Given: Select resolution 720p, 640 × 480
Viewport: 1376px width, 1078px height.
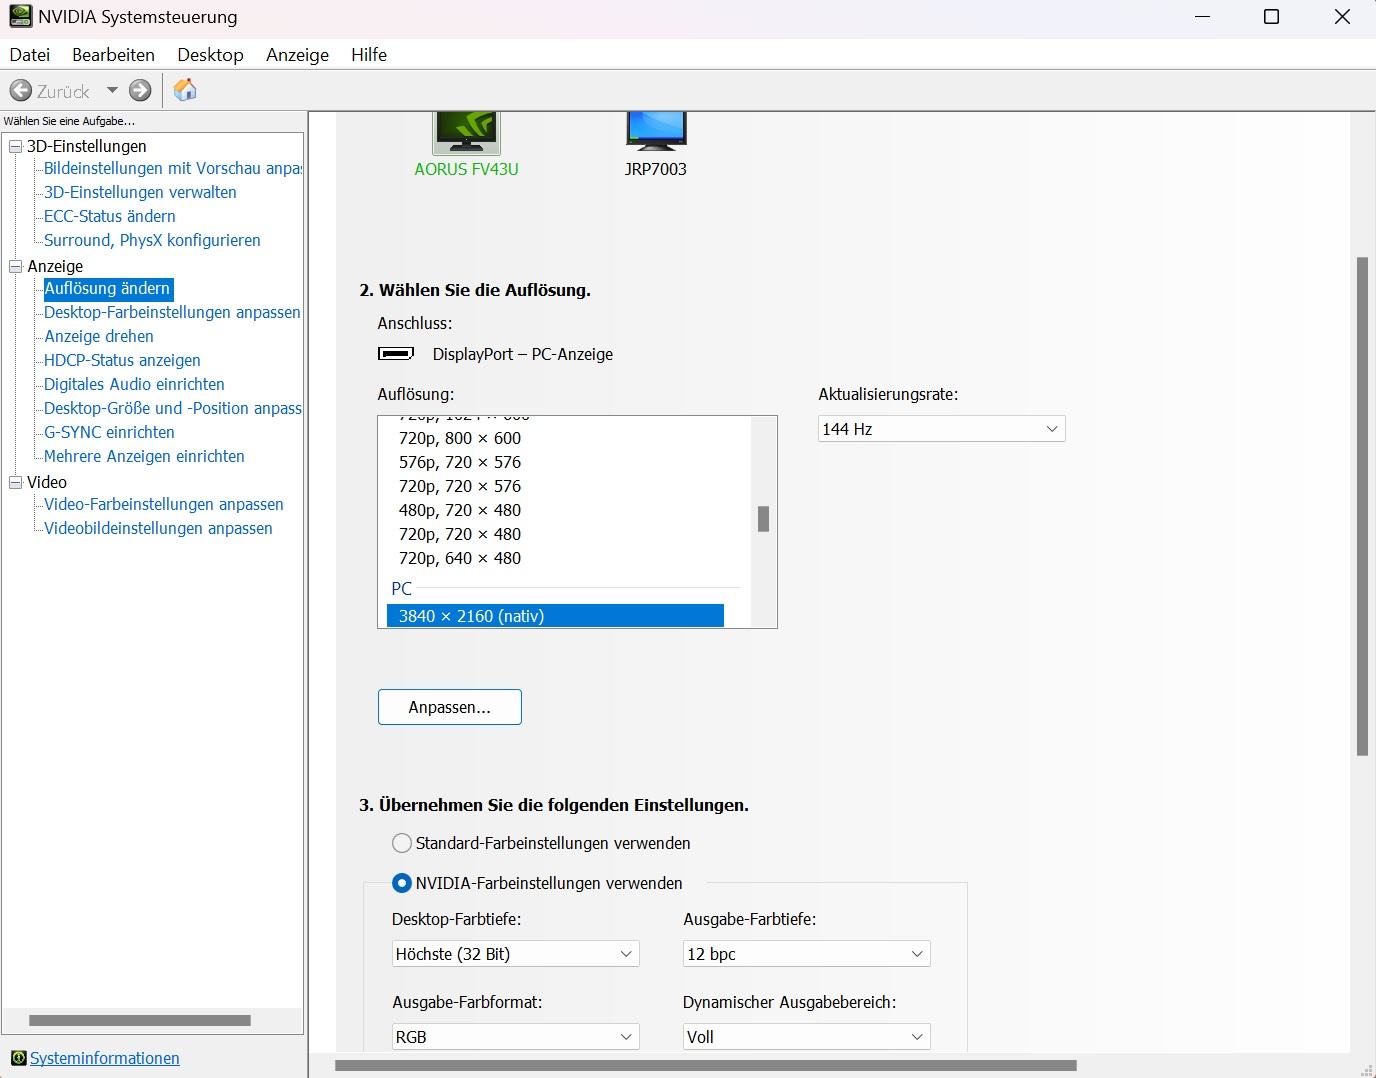Looking at the screenshot, I should [460, 558].
